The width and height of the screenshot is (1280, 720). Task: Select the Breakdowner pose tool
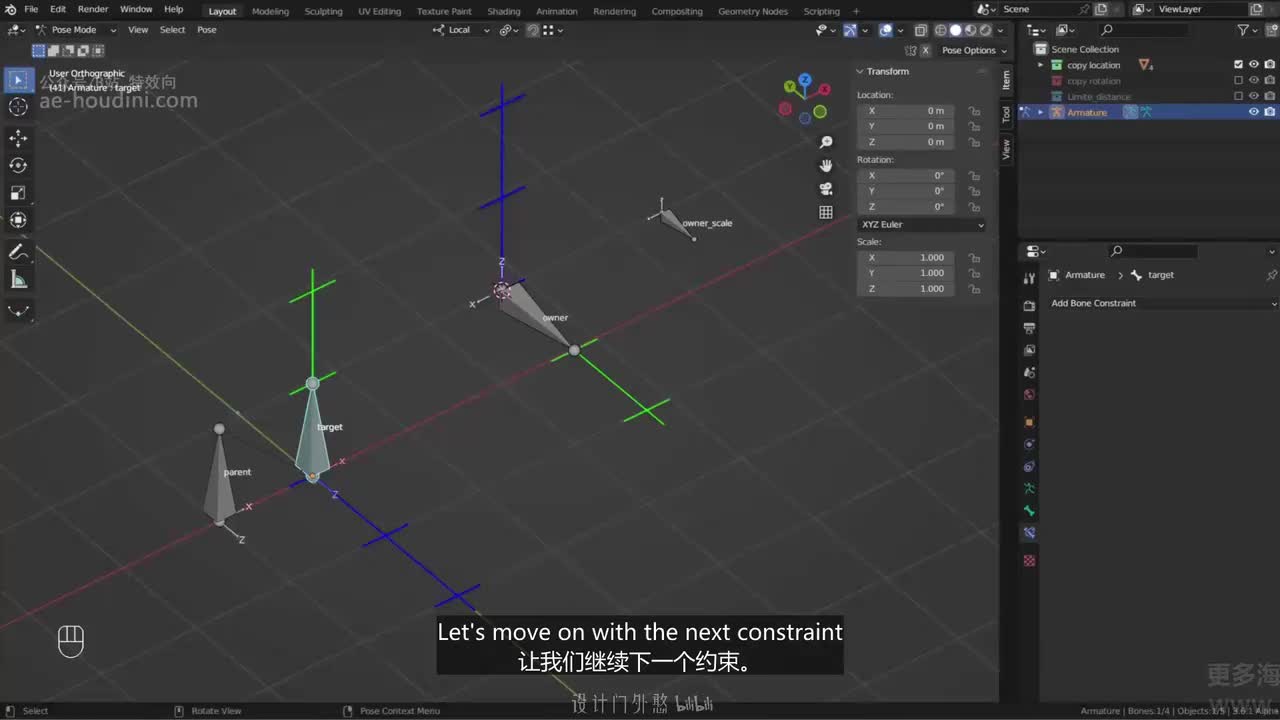point(18,311)
